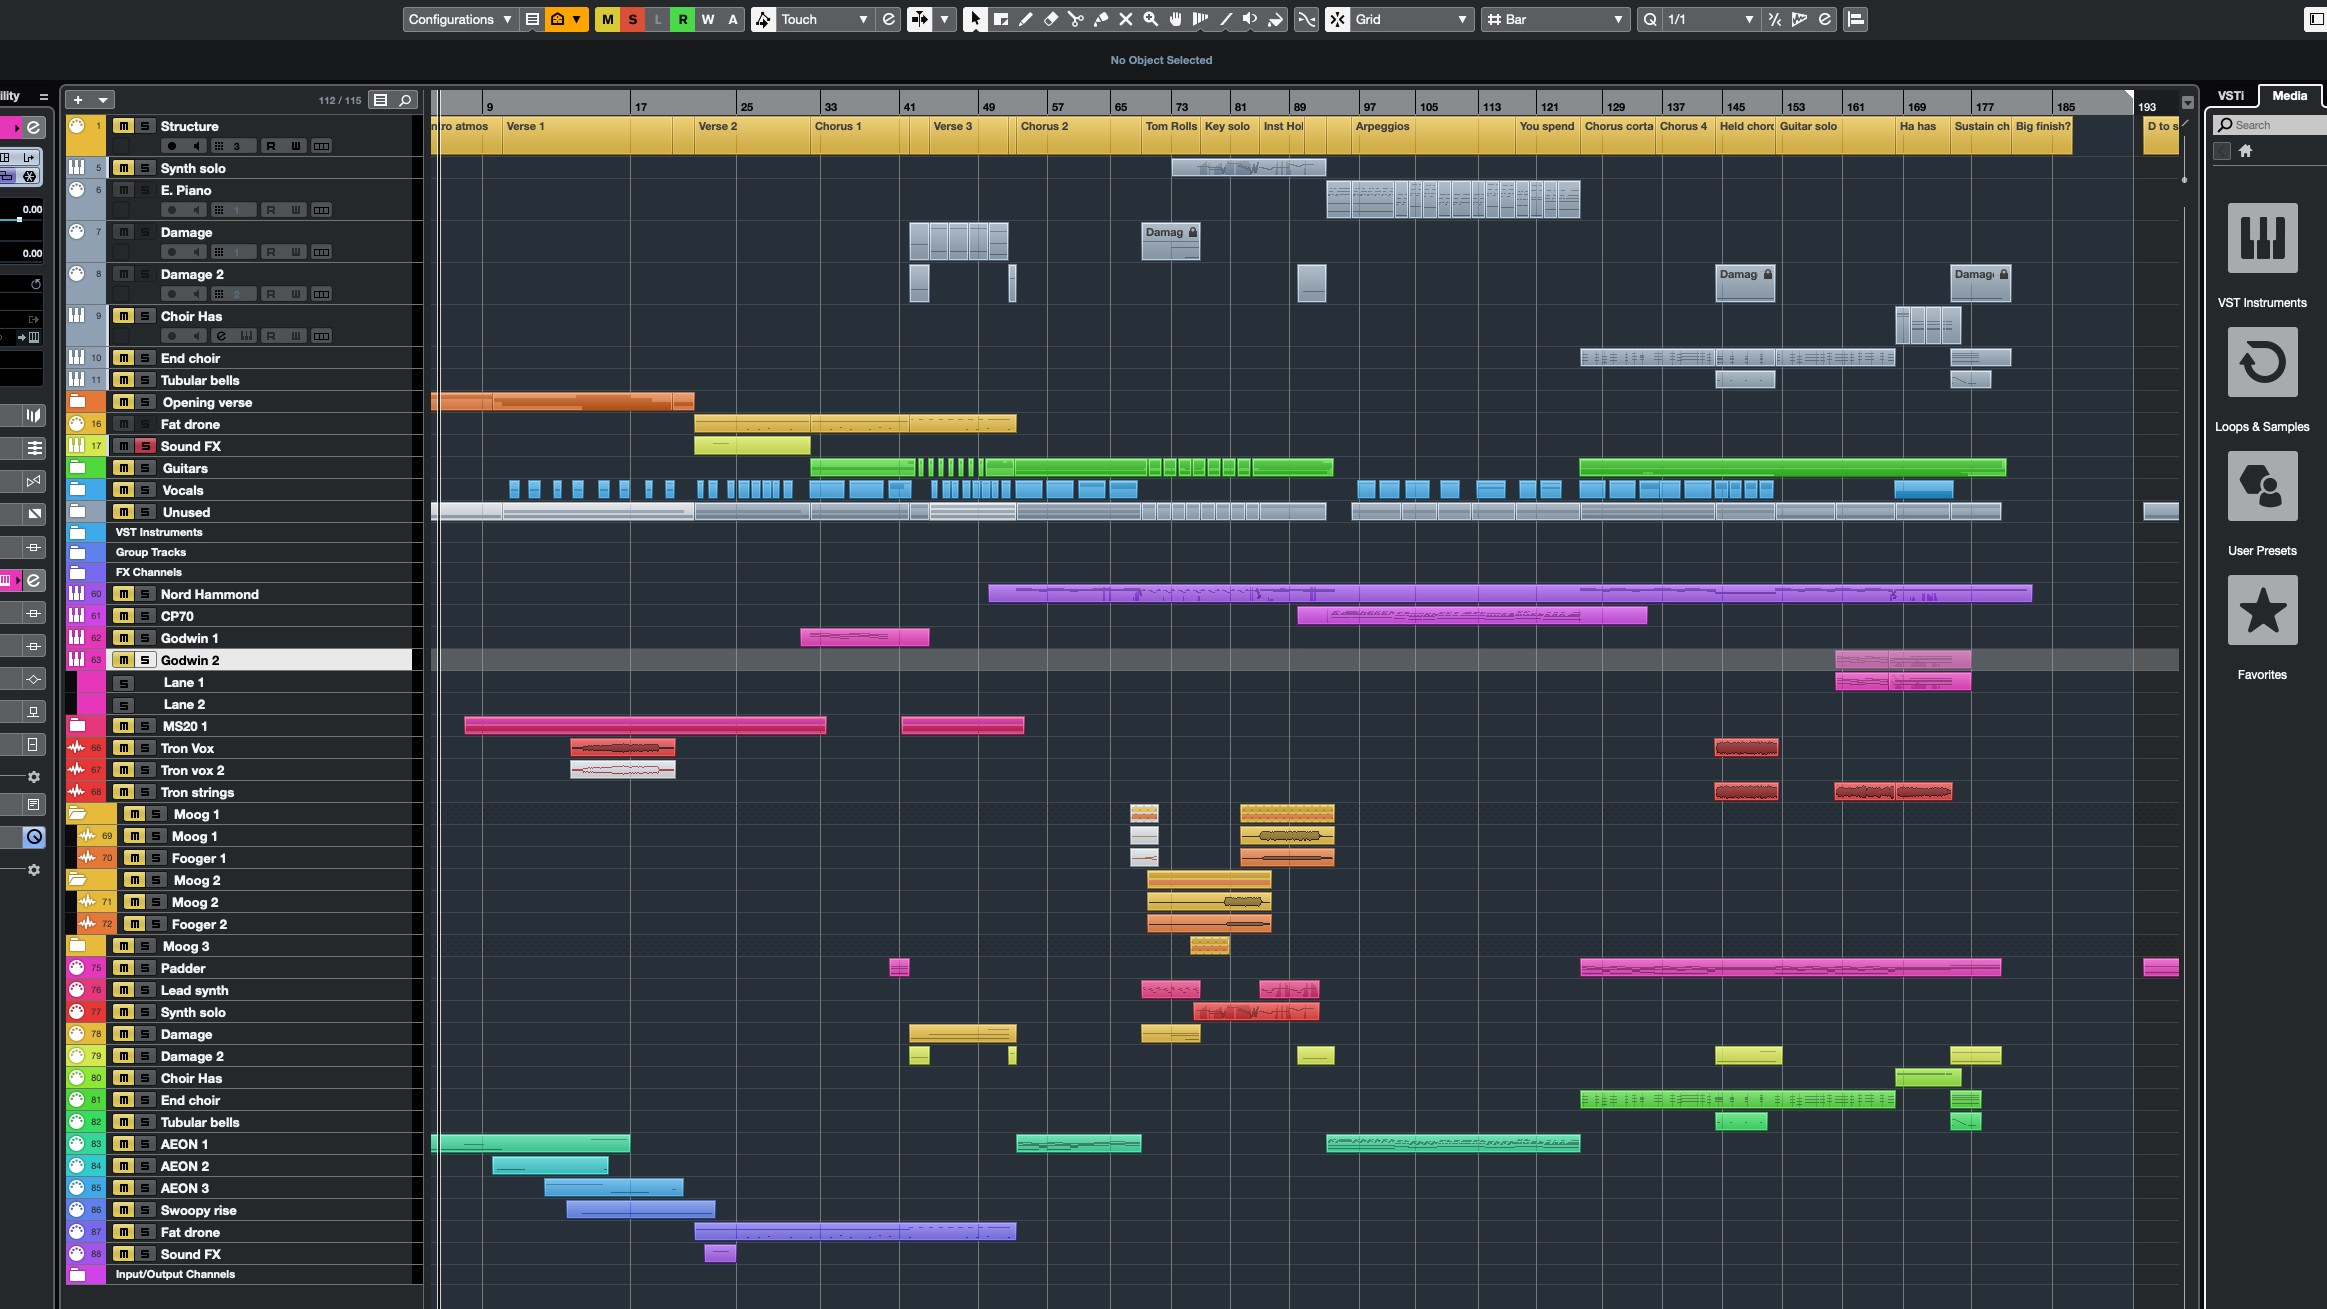2327x1309 pixels.
Task: Pick the Zoom magnifier tool
Action: [1150, 19]
